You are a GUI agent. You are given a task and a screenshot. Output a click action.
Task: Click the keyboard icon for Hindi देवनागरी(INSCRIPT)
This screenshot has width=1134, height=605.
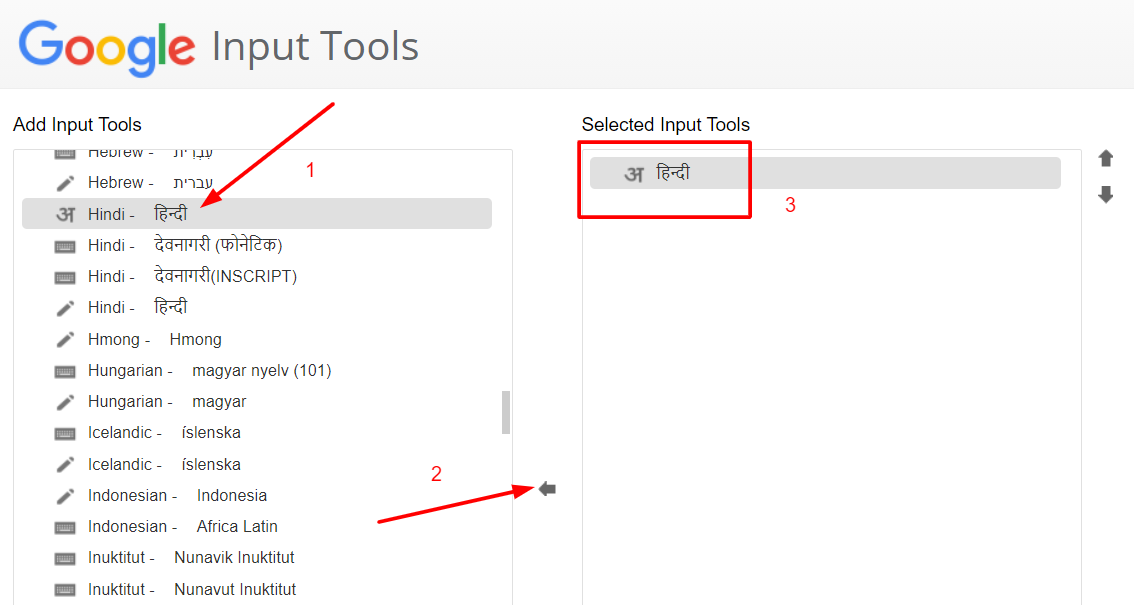click(64, 275)
